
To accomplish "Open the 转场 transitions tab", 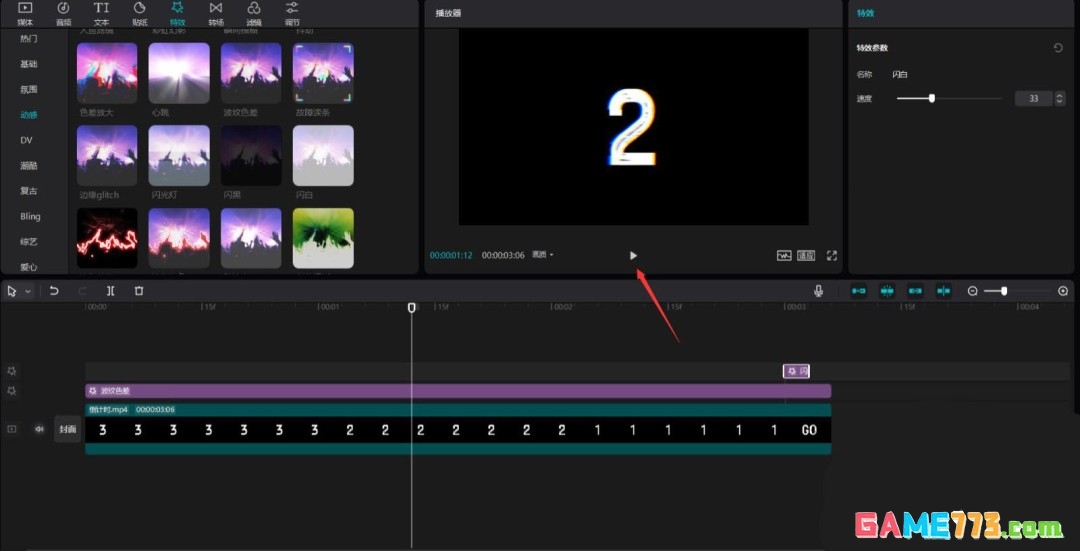I will (x=216, y=13).
